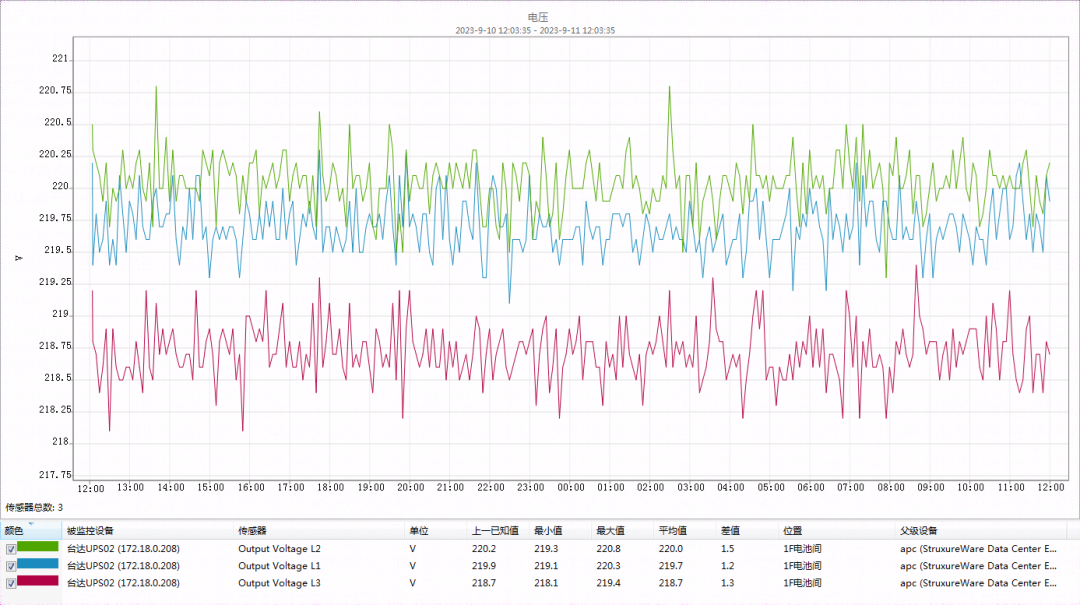Image resolution: width=1080 pixels, height=605 pixels.
Task: Click the 电压 chart title
Action: 538,17
